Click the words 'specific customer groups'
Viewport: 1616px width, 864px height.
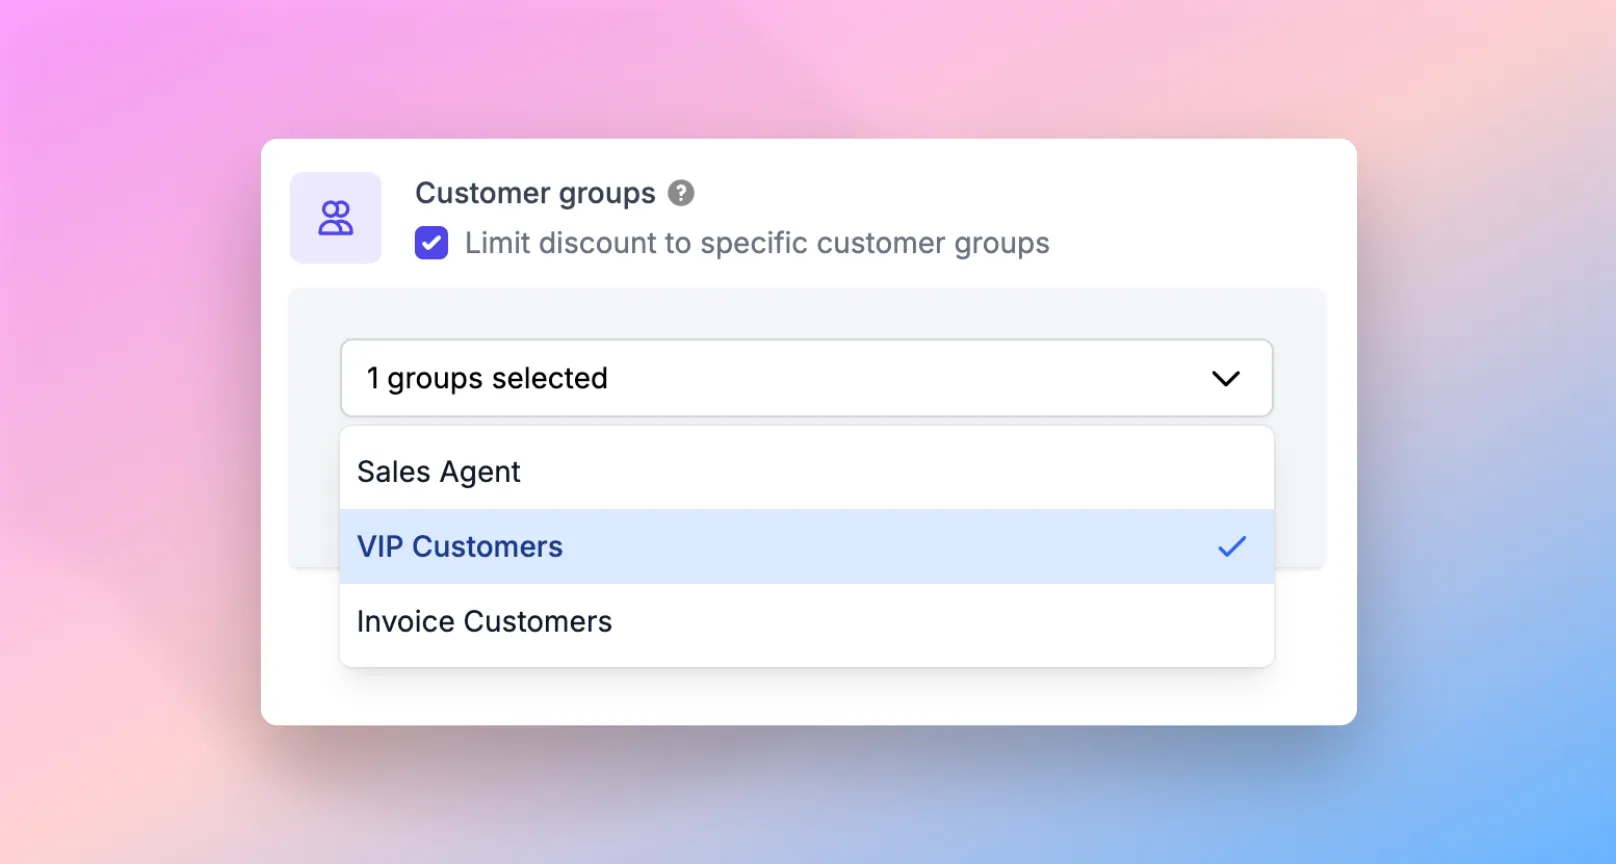click(875, 243)
